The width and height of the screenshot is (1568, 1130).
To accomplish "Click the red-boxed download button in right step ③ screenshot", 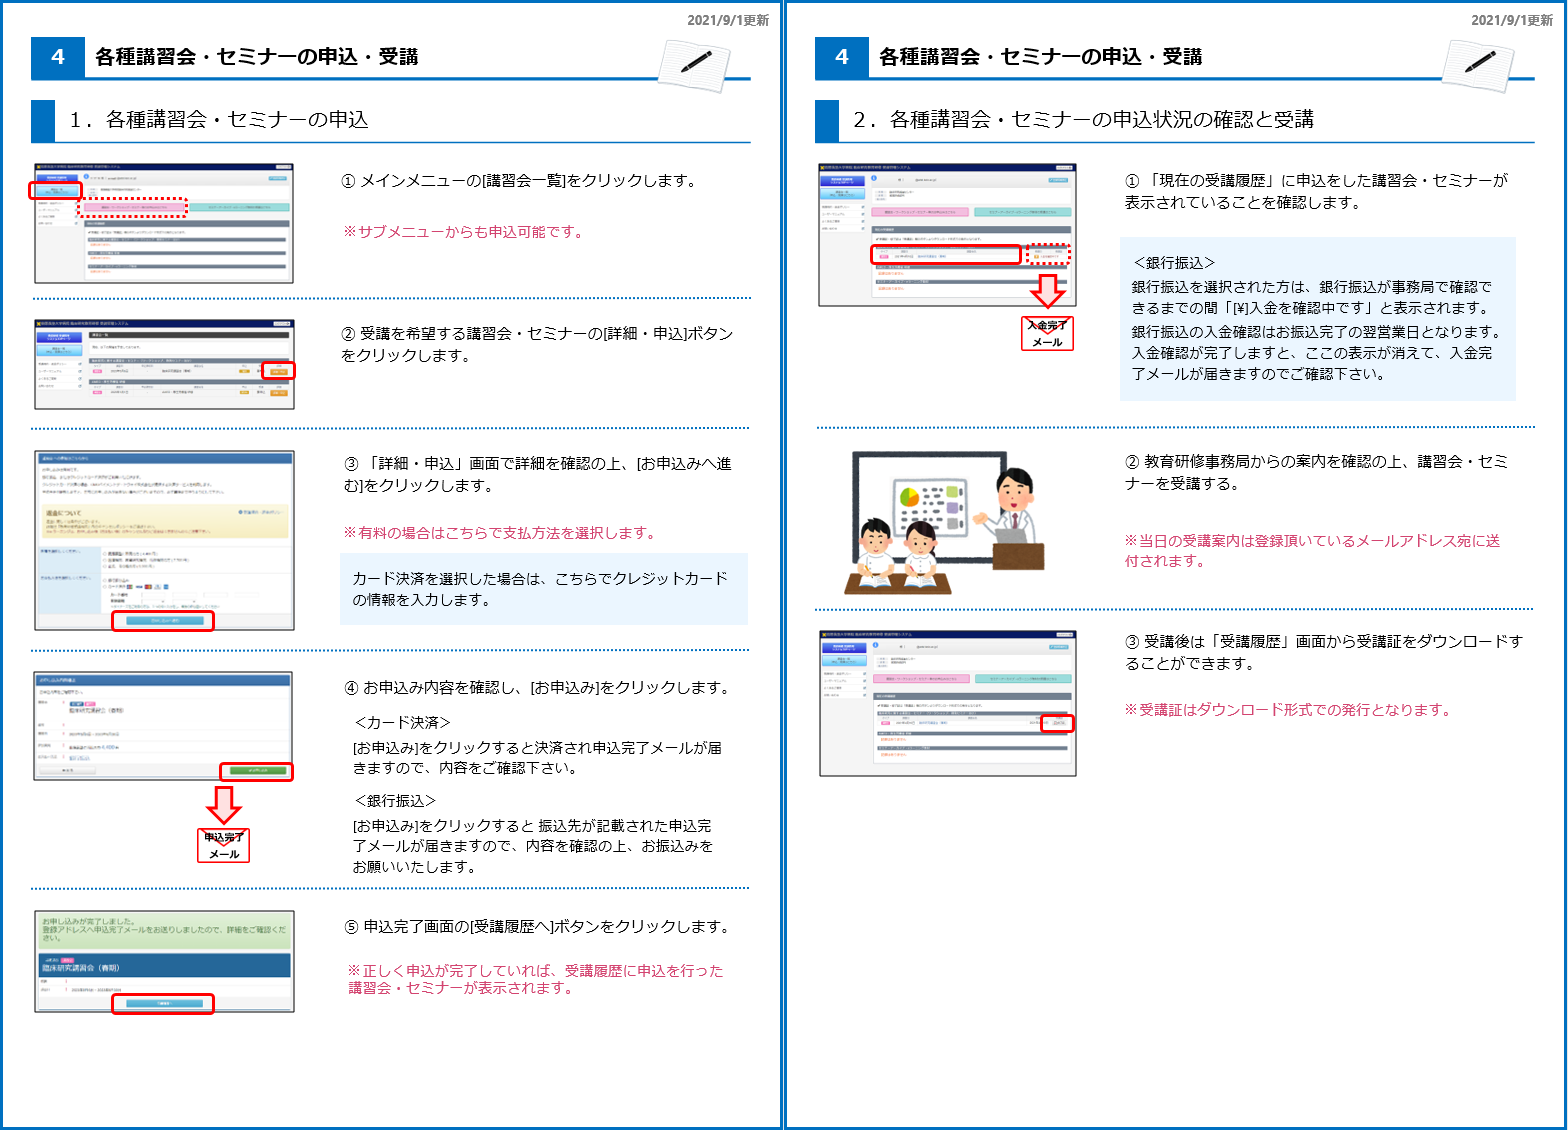I will (x=1057, y=723).
